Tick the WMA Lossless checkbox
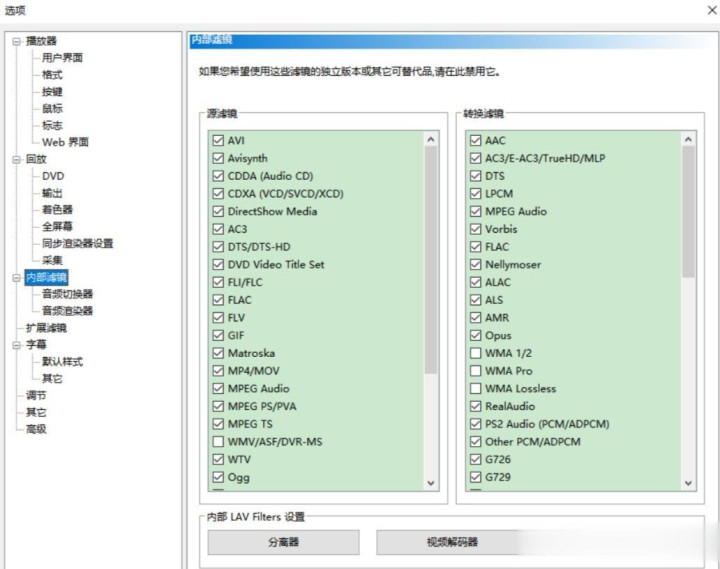The width and height of the screenshot is (720, 569). coord(476,389)
